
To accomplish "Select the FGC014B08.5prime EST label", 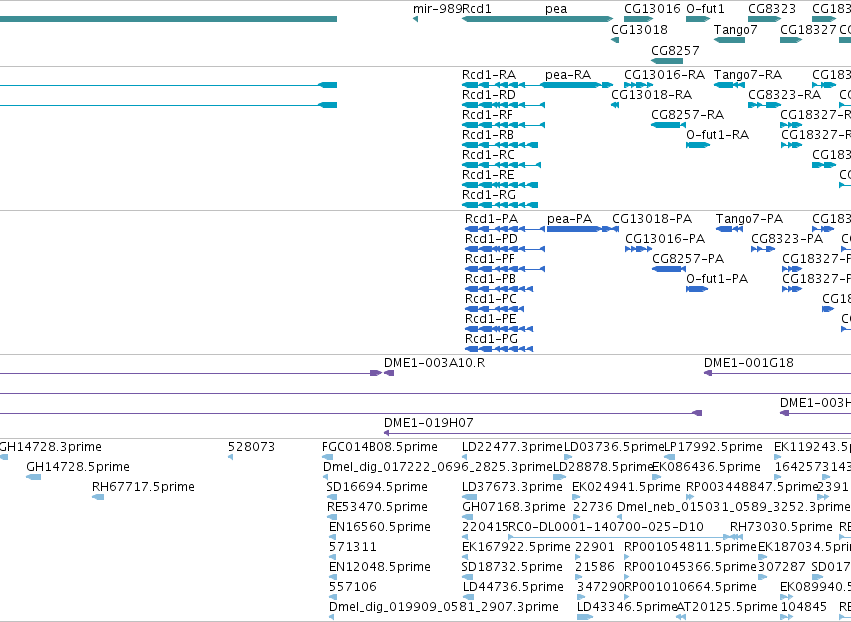I will point(380,447).
